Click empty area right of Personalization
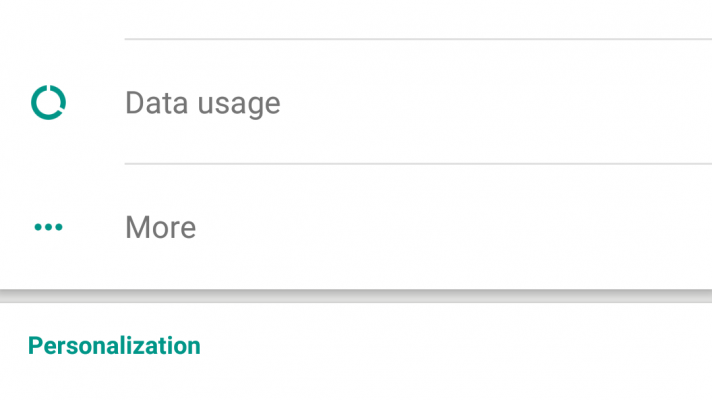The height and width of the screenshot is (400, 712). tap(480, 346)
